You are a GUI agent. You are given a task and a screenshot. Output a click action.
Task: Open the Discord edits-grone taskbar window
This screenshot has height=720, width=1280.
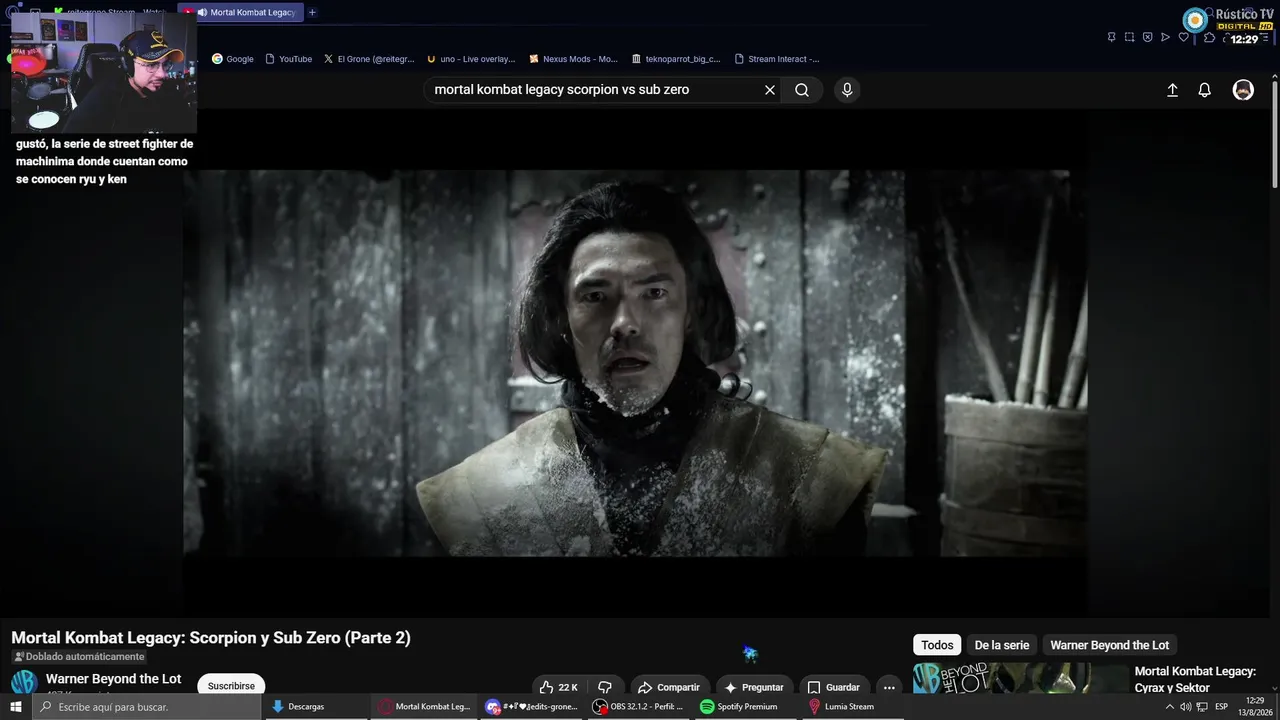[x=531, y=707]
